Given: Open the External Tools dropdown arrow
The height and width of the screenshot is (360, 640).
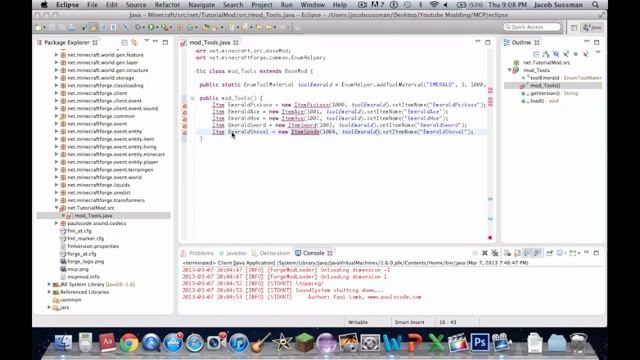Looking at the screenshot, I should tap(170, 28).
